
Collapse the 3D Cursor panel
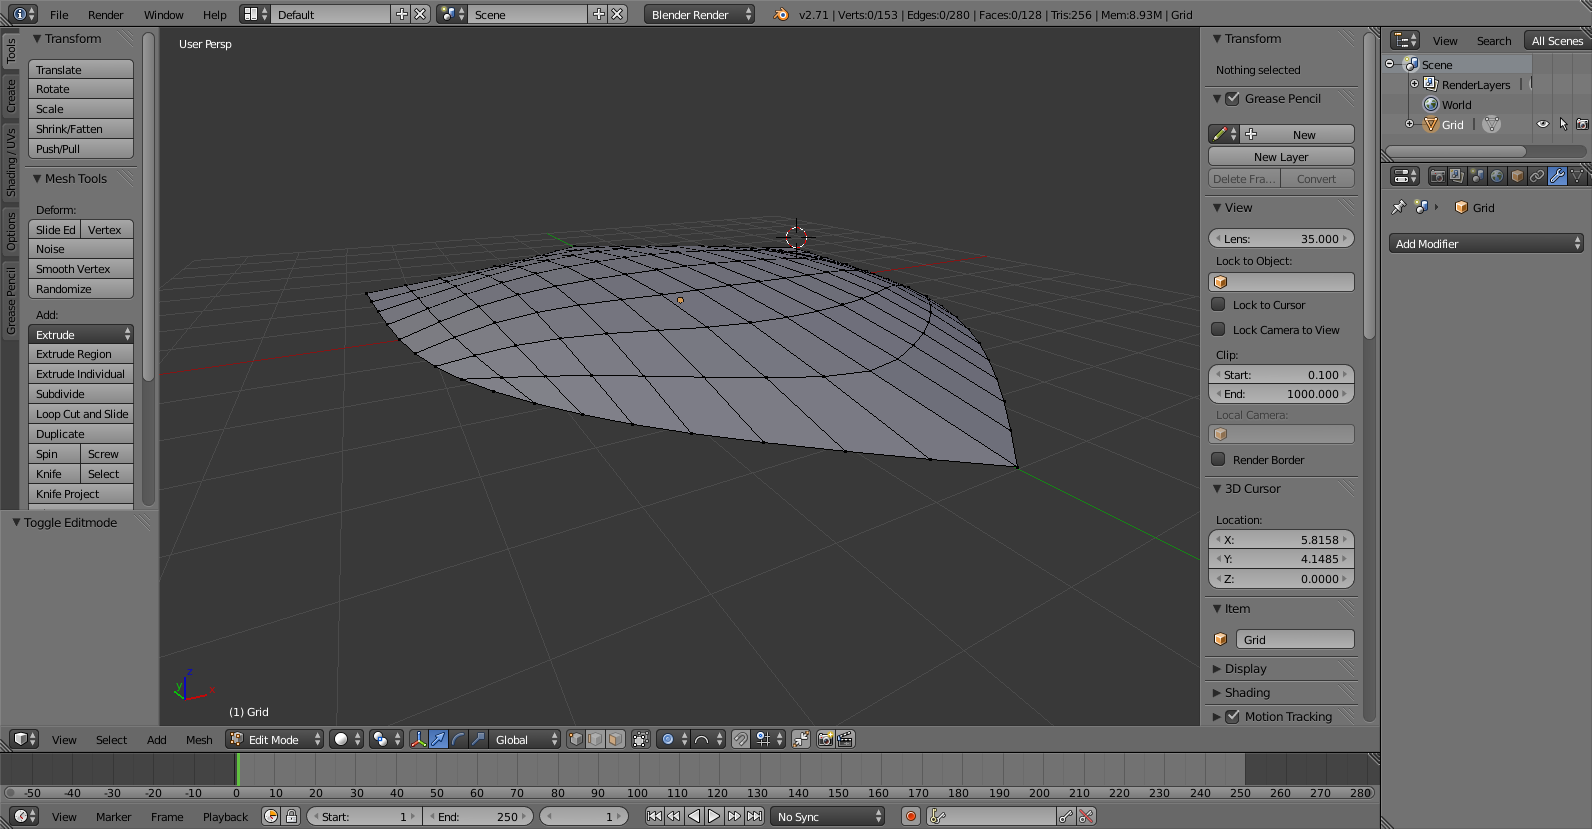point(1217,489)
